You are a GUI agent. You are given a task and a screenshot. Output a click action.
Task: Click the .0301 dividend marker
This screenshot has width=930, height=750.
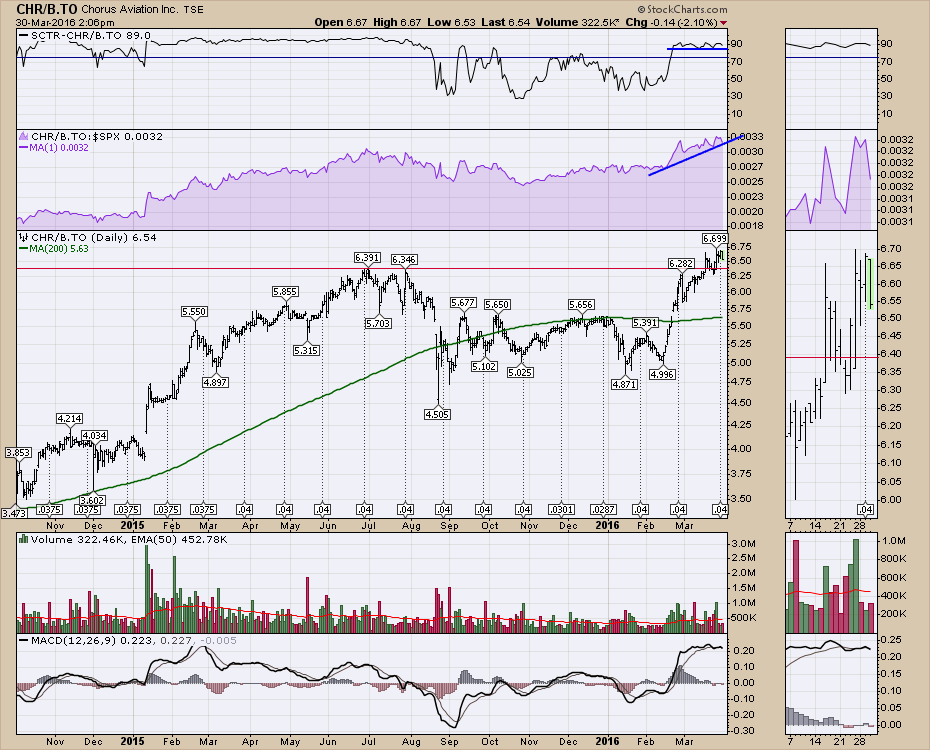coord(561,510)
